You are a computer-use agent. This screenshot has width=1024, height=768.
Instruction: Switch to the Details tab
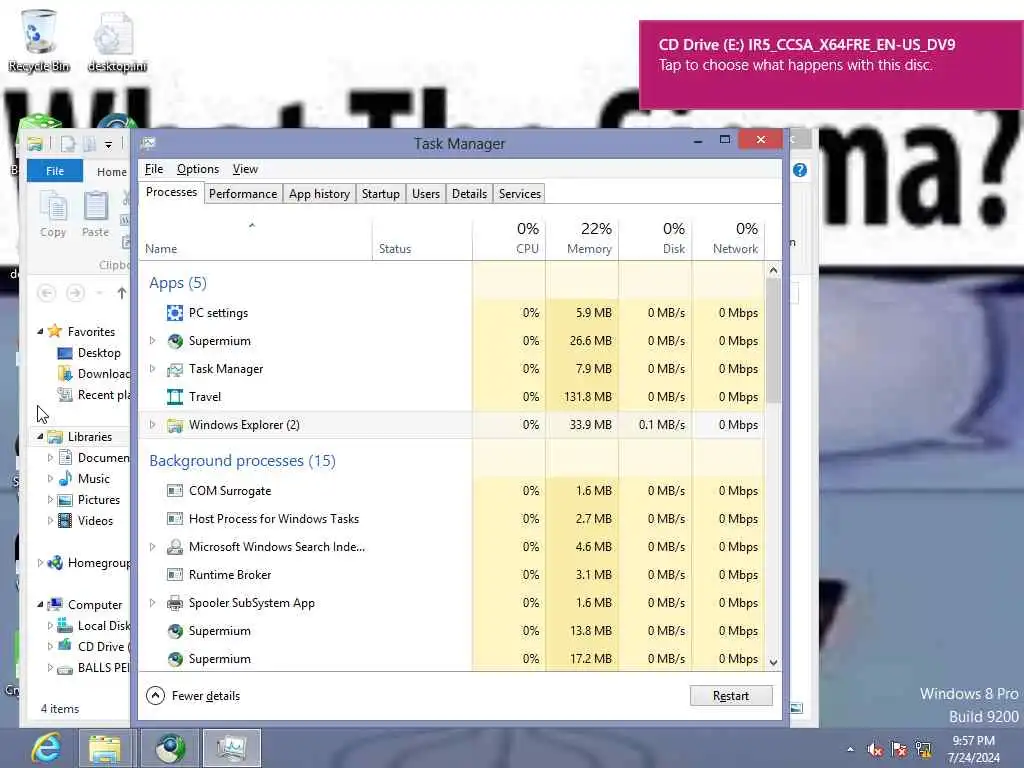click(x=470, y=194)
